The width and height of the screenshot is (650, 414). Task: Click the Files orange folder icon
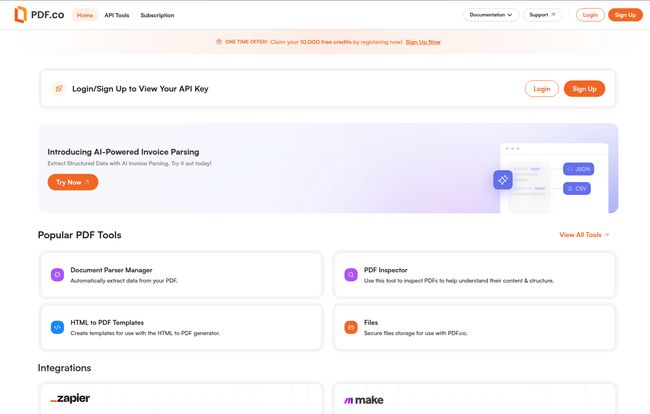click(351, 327)
